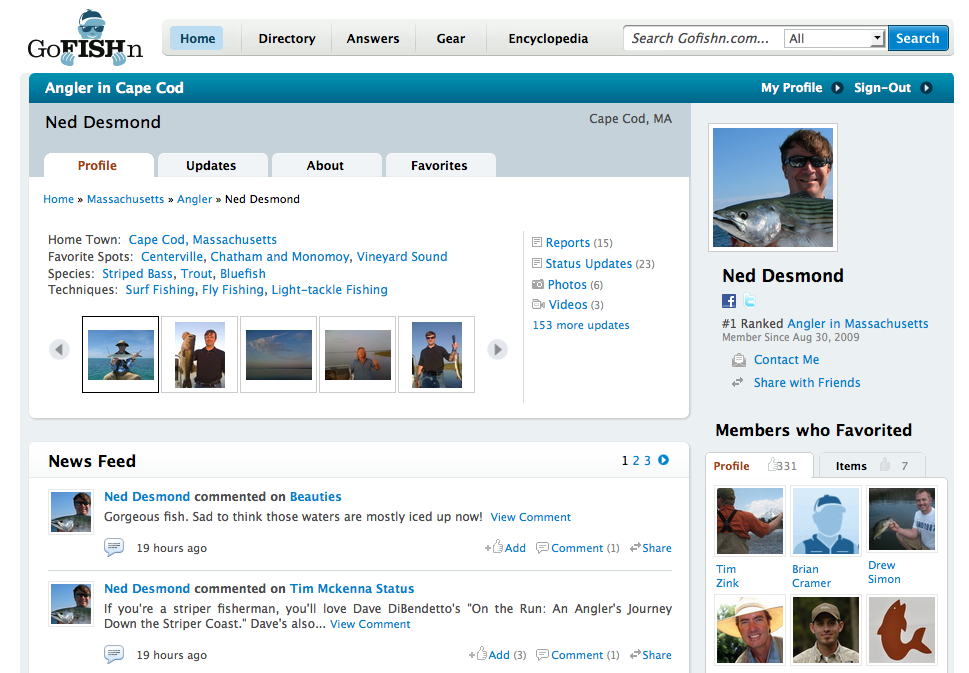969x673 pixels.
Task: Open the Contact Me link
Action: 786,360
